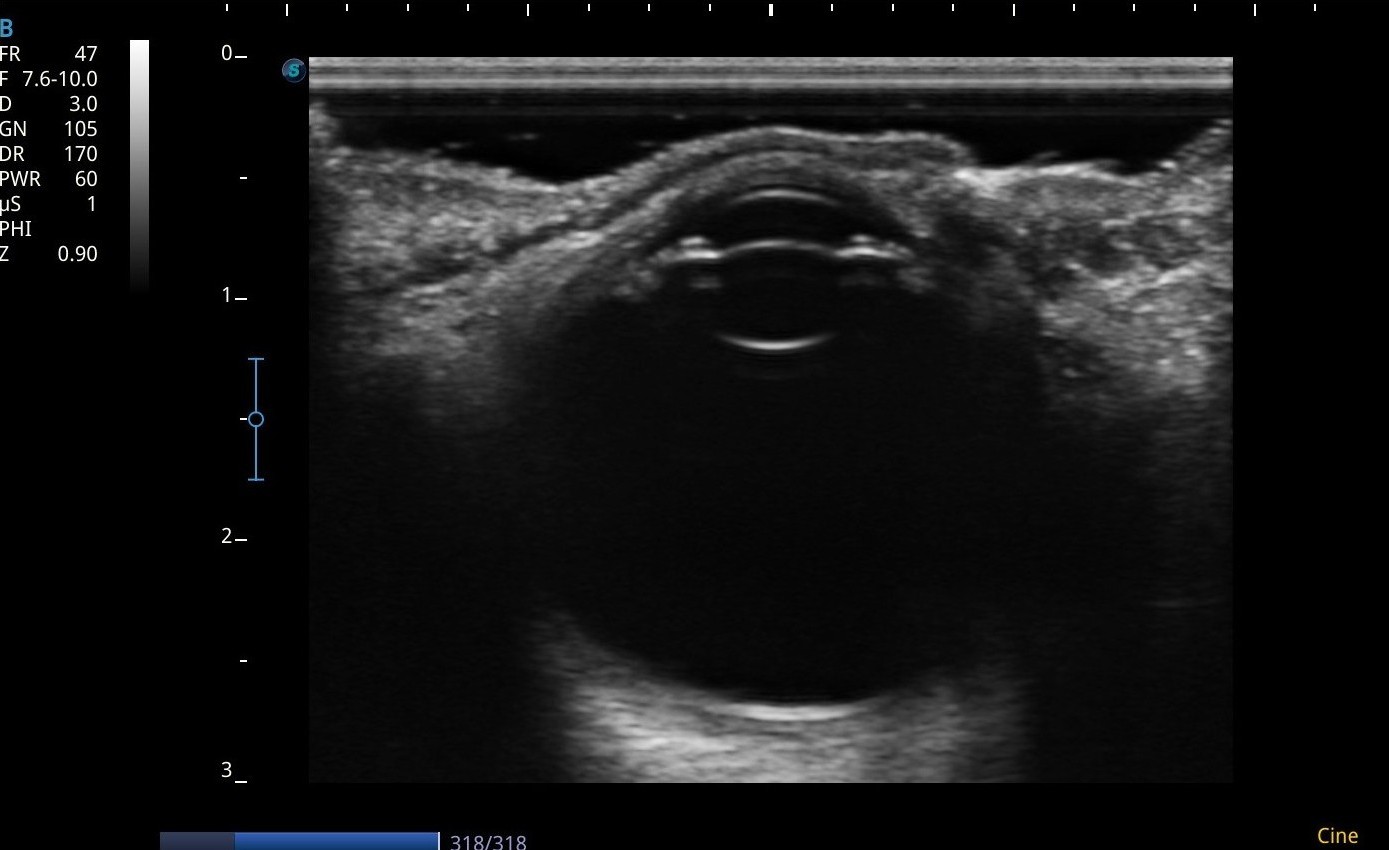1389x850 pixels.
Task: Click the cine loop progress bar
Action: pyautogui.click(x=299, y=841)
